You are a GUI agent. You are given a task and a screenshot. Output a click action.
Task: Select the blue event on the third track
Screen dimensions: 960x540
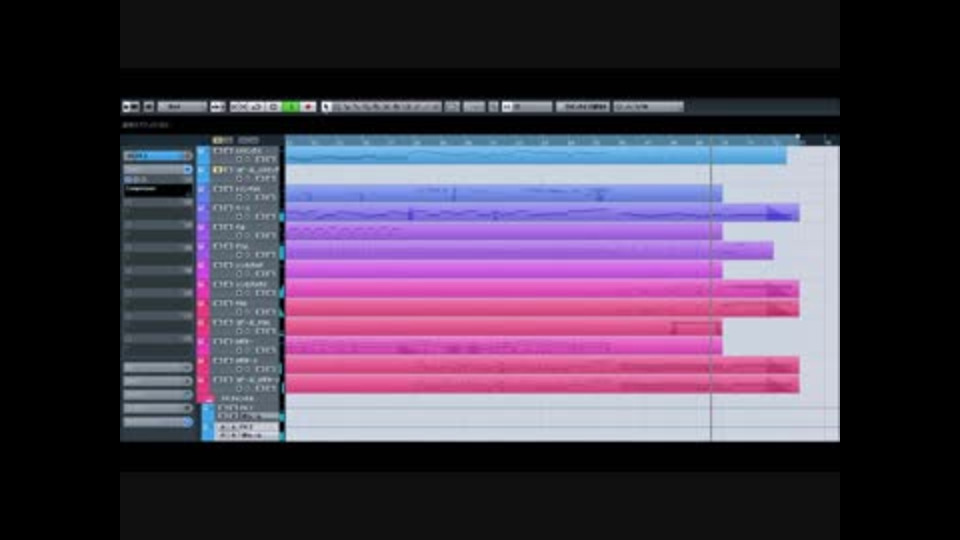tap(504, 193)
